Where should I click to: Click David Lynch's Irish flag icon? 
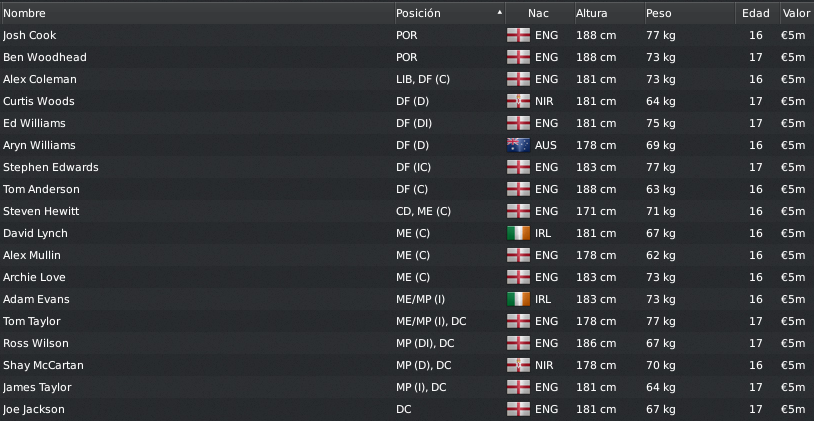[518, 233]
